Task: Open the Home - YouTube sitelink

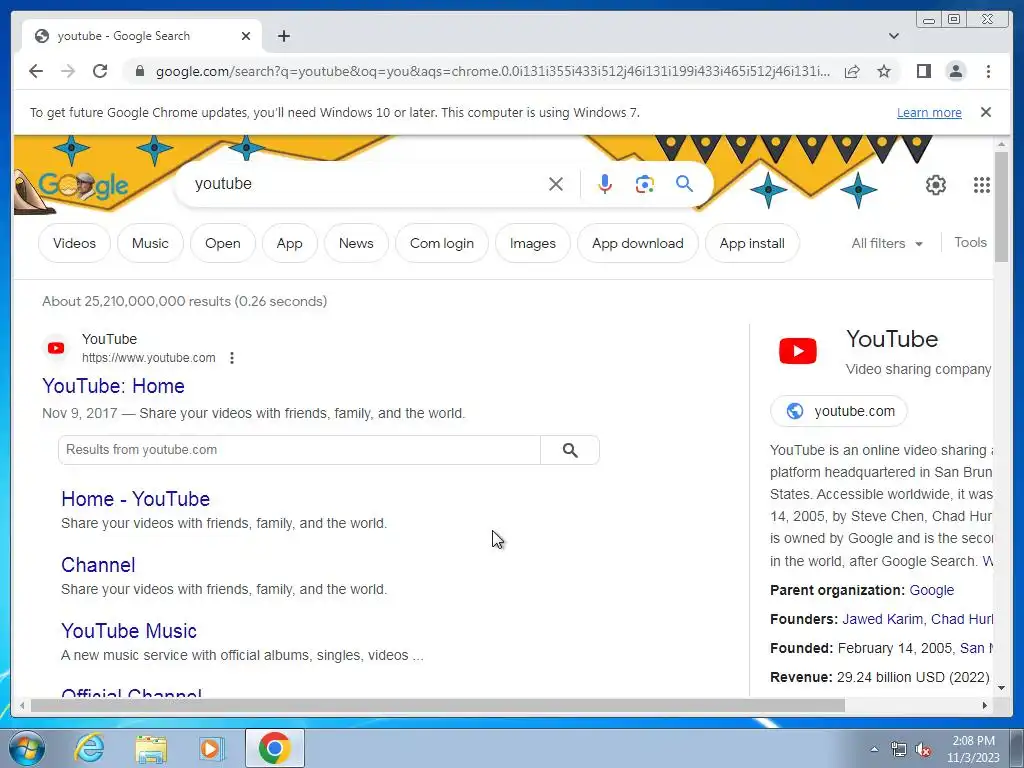Action: 135,499
